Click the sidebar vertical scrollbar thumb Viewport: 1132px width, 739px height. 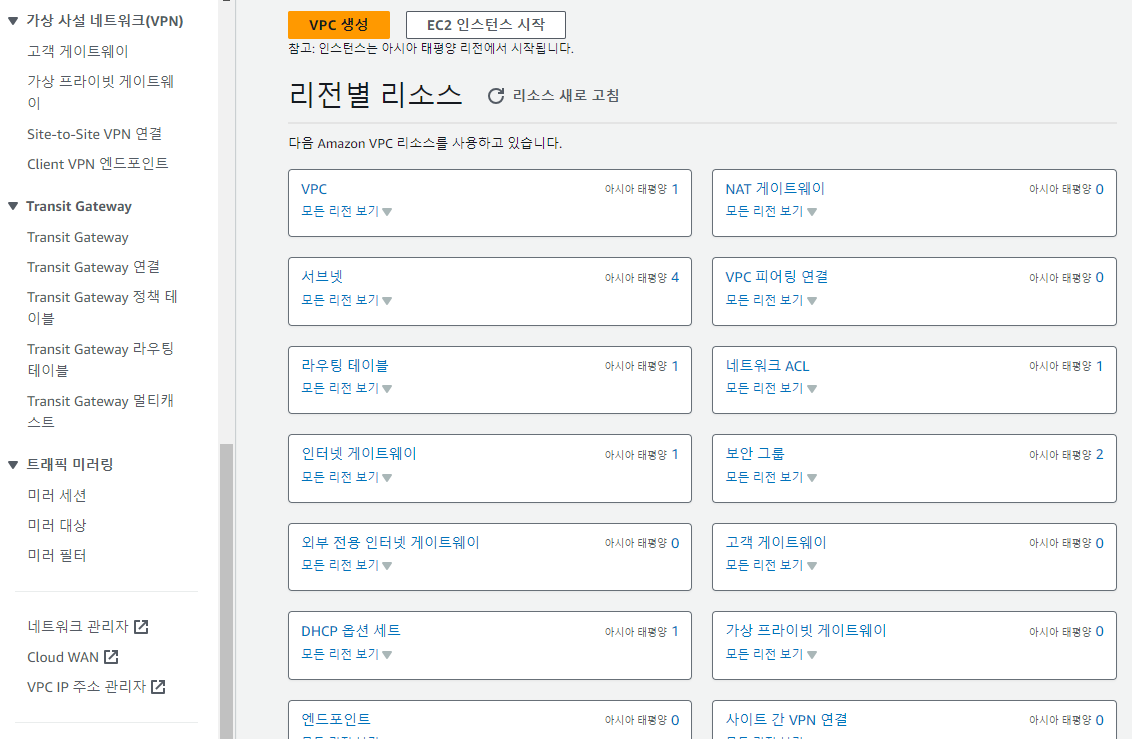tap(226, 591)
